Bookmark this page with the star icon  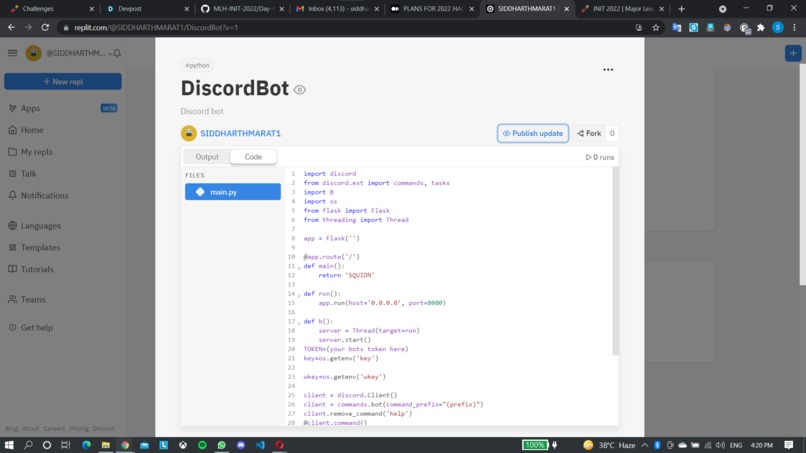[656, 28]
